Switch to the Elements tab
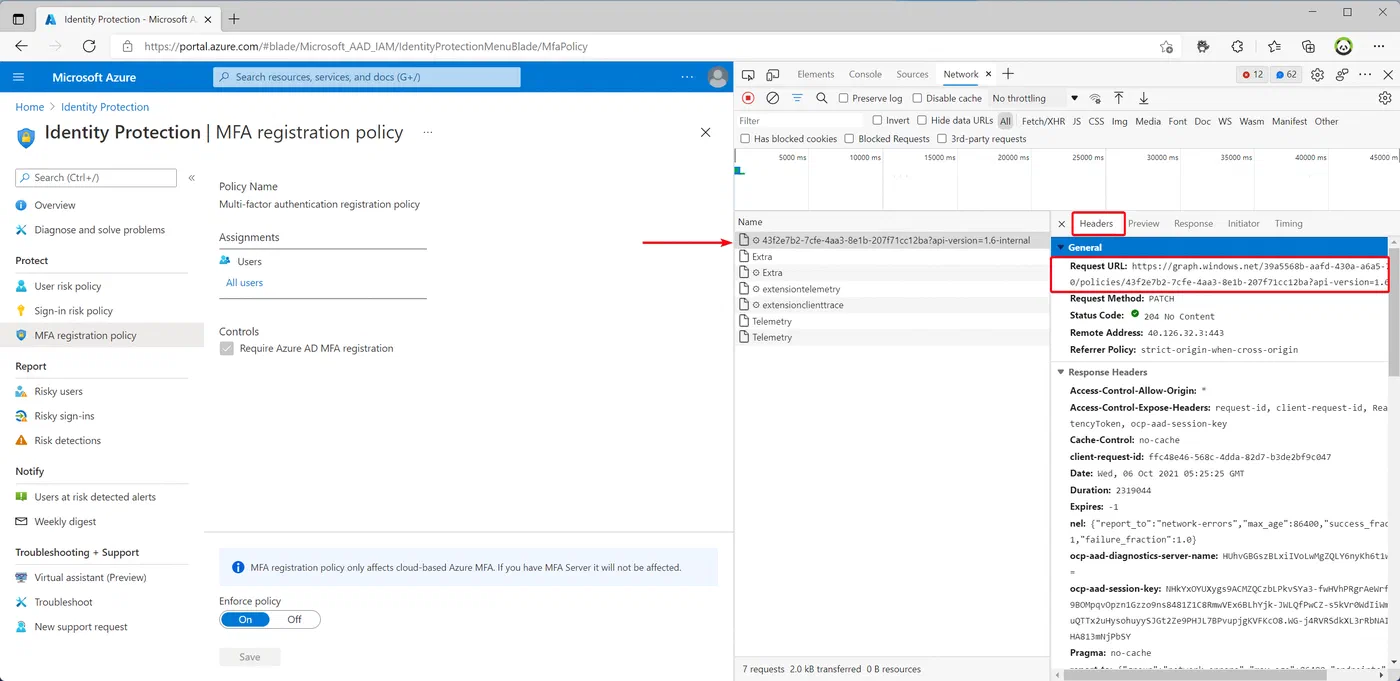This screenshot has width=1400, height=681. pos(816,74)
